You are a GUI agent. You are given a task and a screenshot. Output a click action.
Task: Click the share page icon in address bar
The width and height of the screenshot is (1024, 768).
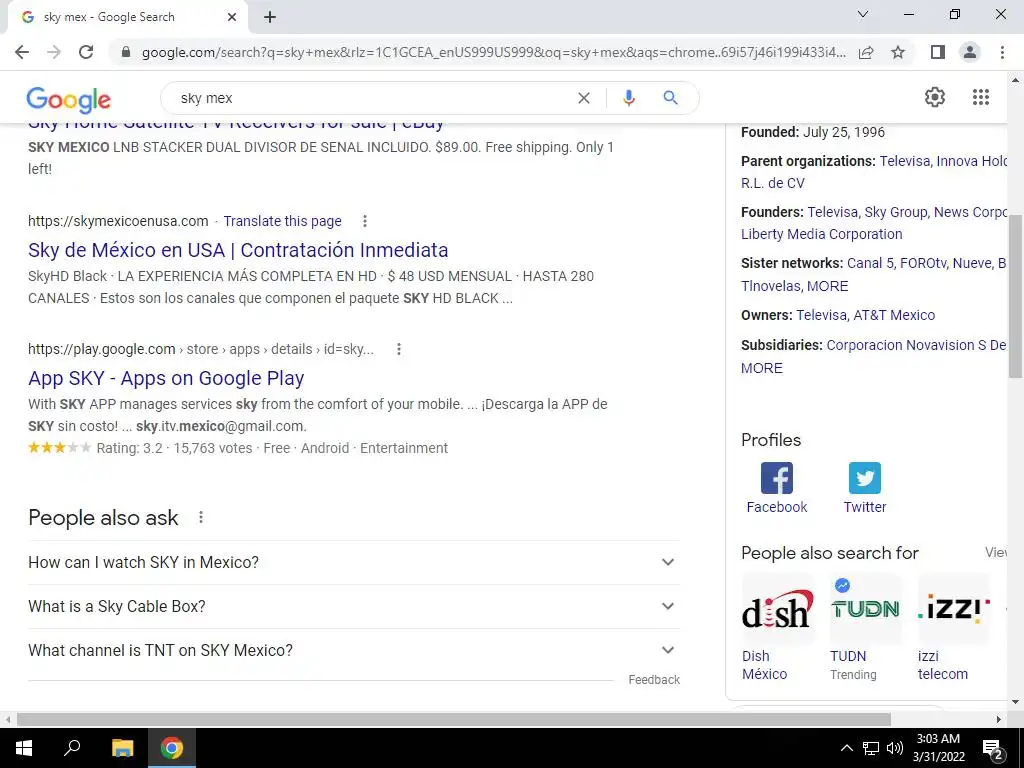click(x=866, y=52)
